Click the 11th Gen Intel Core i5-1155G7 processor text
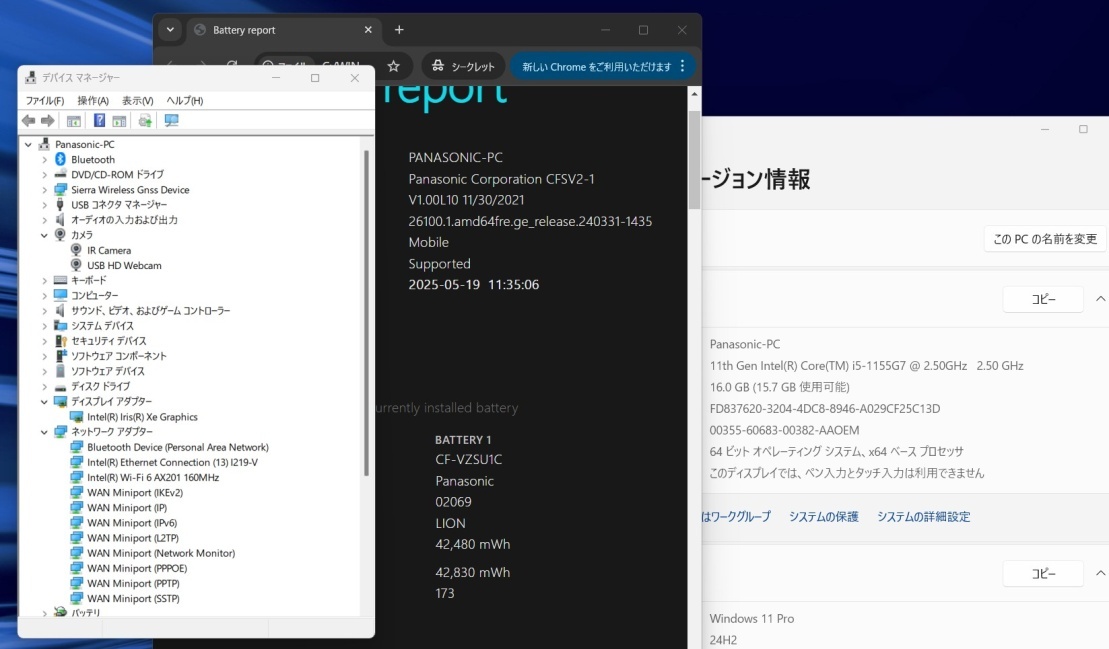The height and width of the screenshot is (649, 1109). pos(866,366)
